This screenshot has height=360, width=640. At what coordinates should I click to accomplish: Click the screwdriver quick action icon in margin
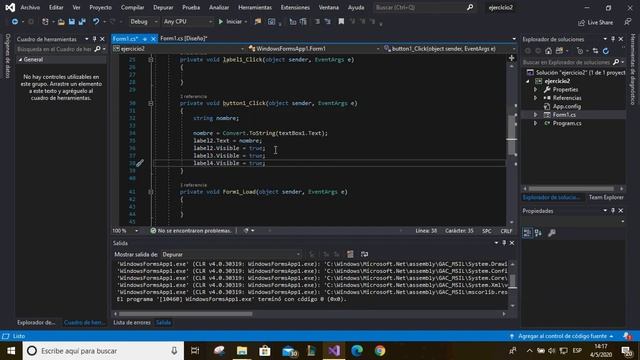(140, 163)
